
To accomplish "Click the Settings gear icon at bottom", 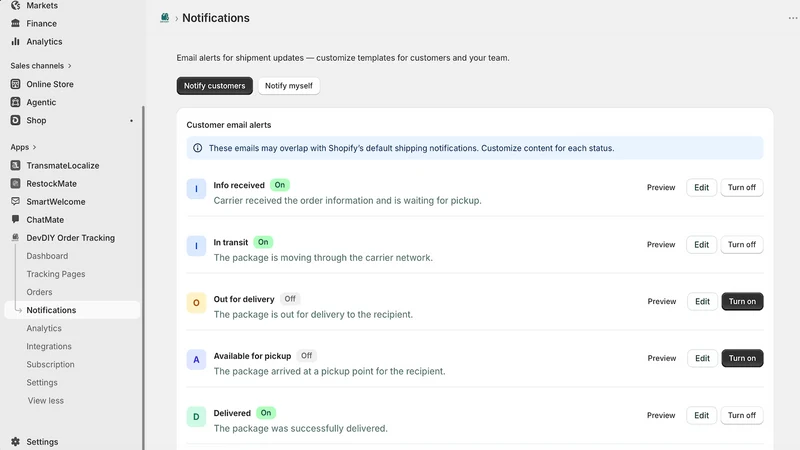I will point(15,441).
